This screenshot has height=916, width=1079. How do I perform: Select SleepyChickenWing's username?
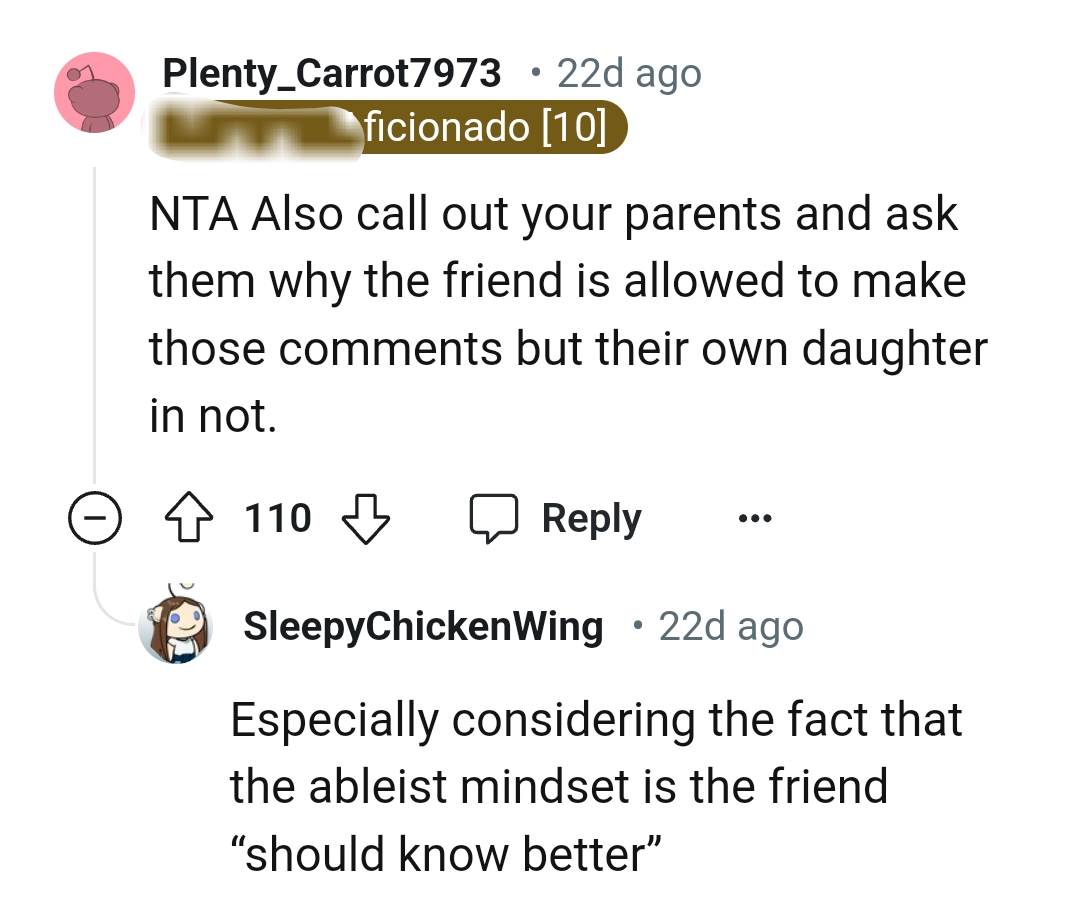click(x=424, y=627)
